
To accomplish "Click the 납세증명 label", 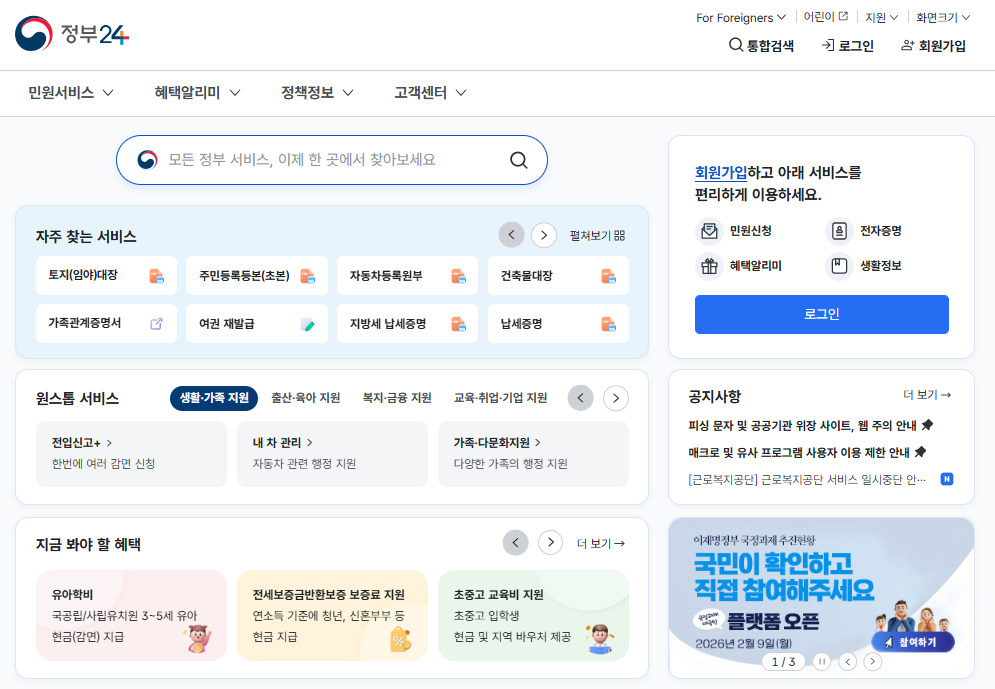I will click(x=522, y=324).
